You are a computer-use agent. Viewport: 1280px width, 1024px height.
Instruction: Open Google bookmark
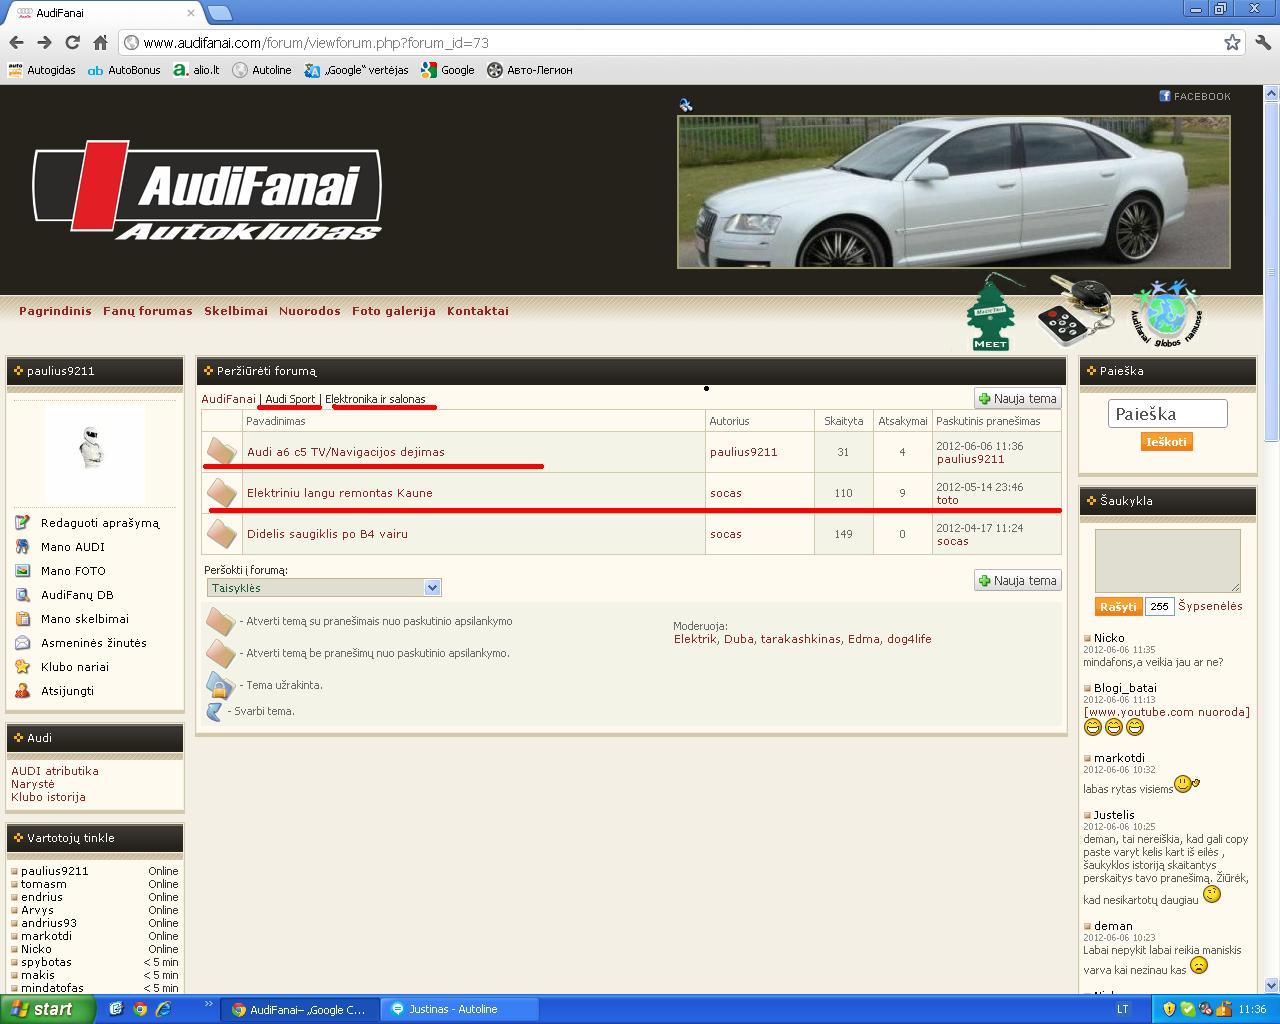tap(447, 70)
